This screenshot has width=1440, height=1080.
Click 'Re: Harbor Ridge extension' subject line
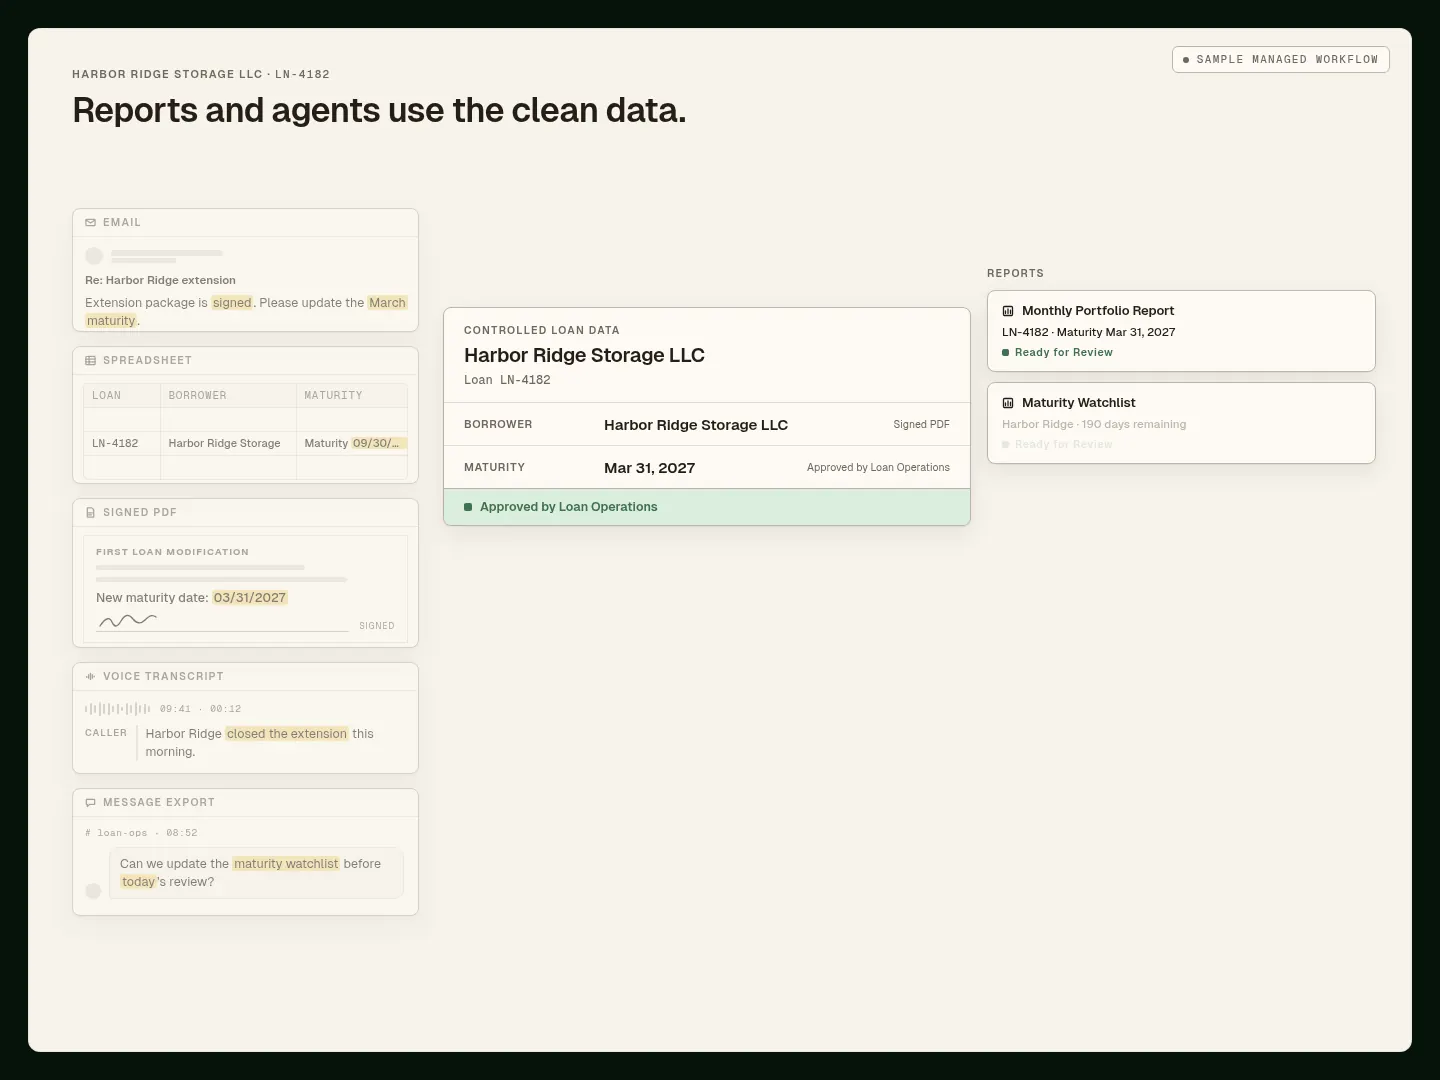(x=160, y=280)
